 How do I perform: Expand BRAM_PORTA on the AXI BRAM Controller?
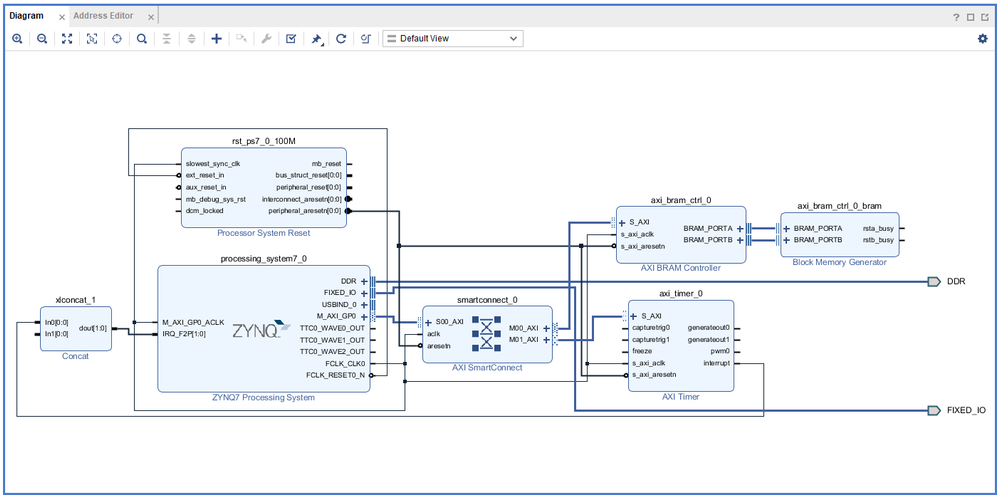740,228
